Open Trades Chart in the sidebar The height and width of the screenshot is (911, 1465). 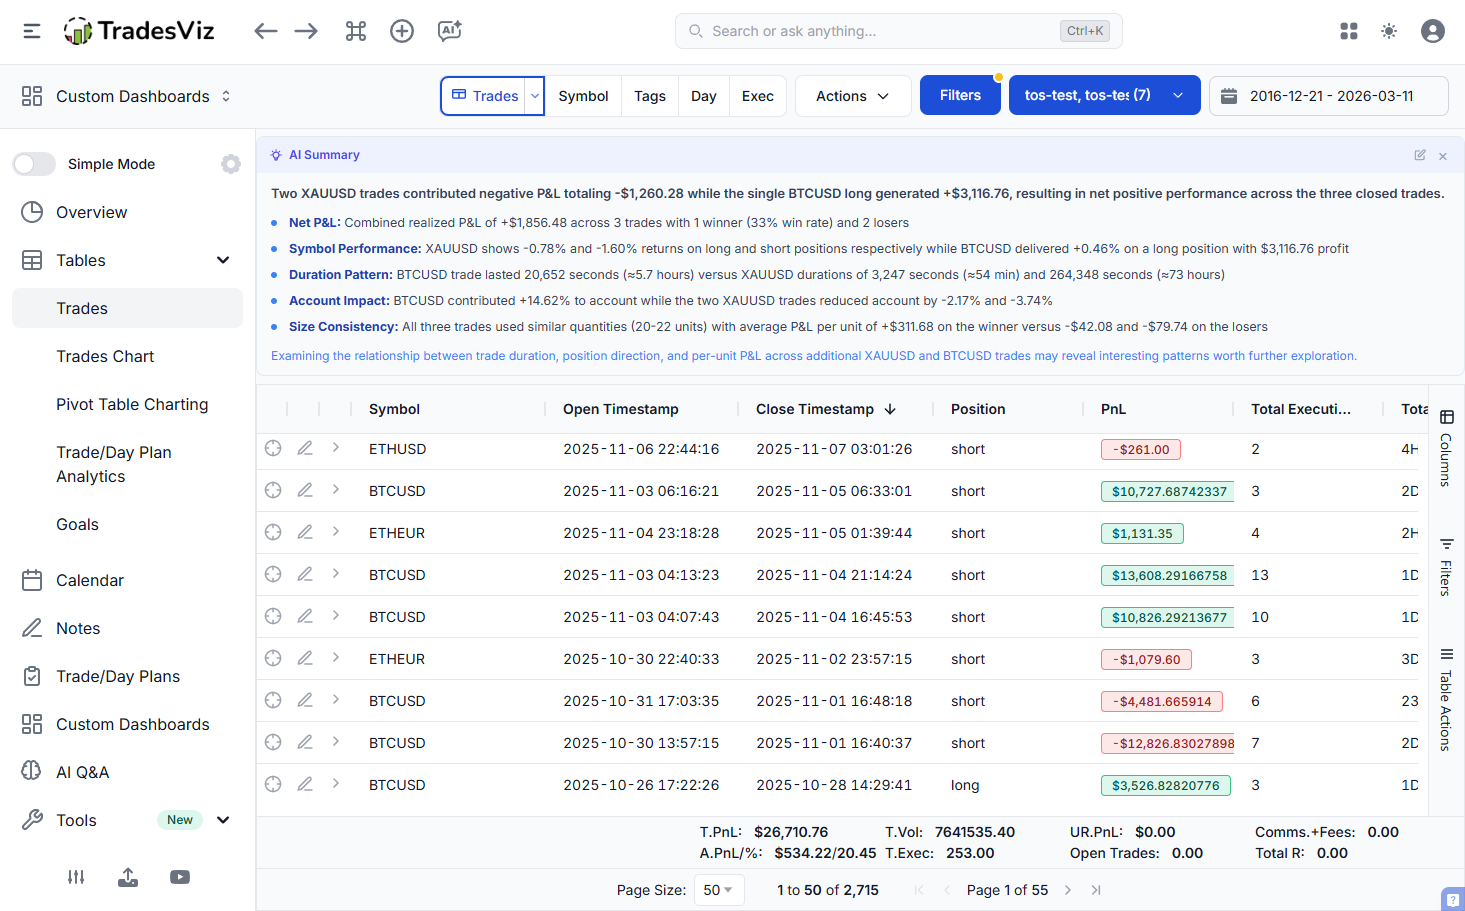pyautogui.click(x=105, y=356)
